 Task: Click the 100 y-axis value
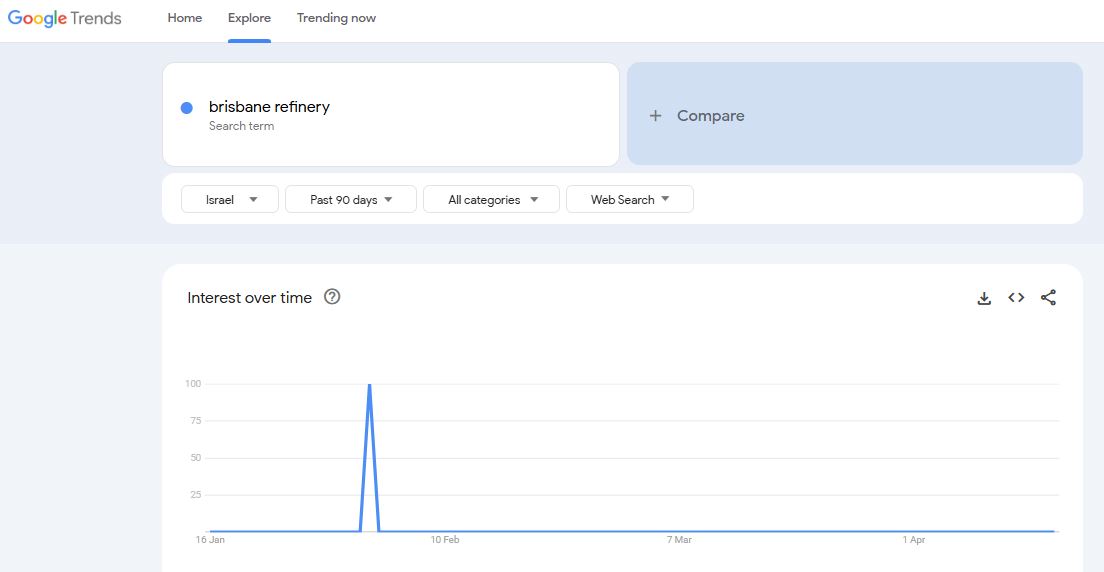[x=193, y=384]
